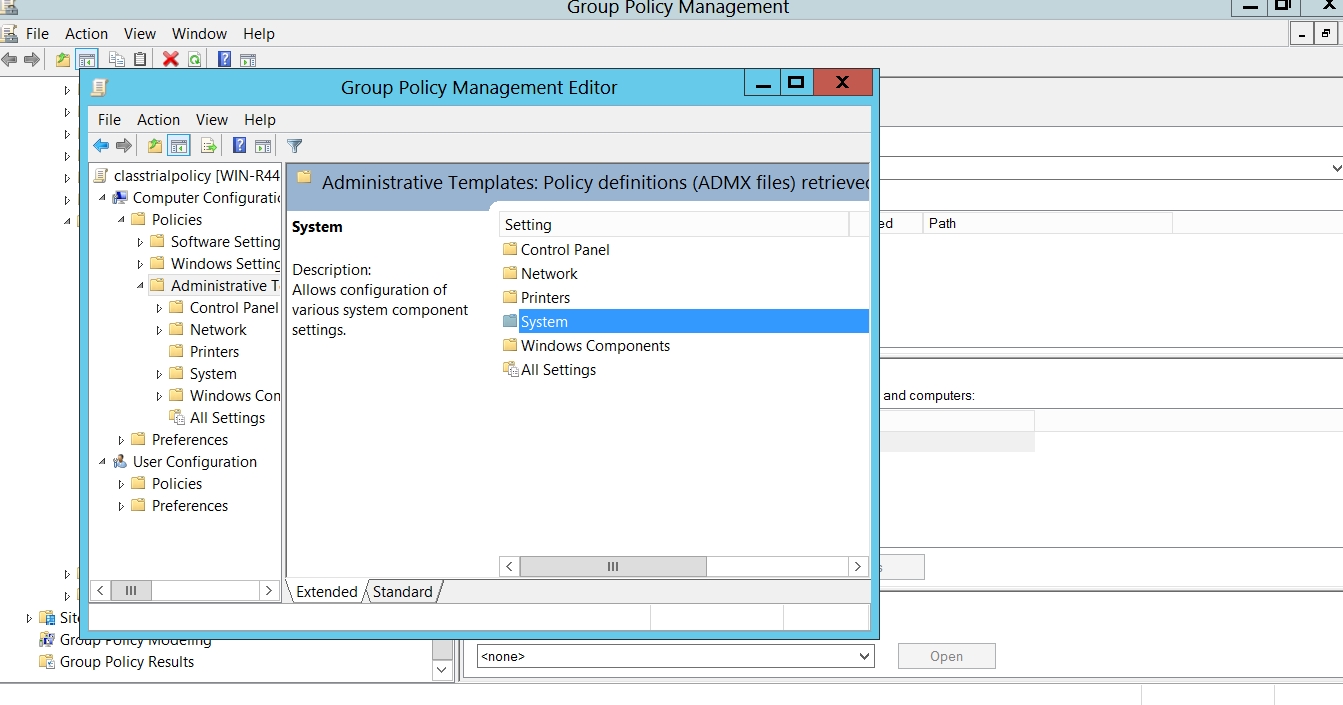Click the Help icon in editor toolbar
Image resolution: width=1343 pixels, height=705 pixels.
coord(239,146)
